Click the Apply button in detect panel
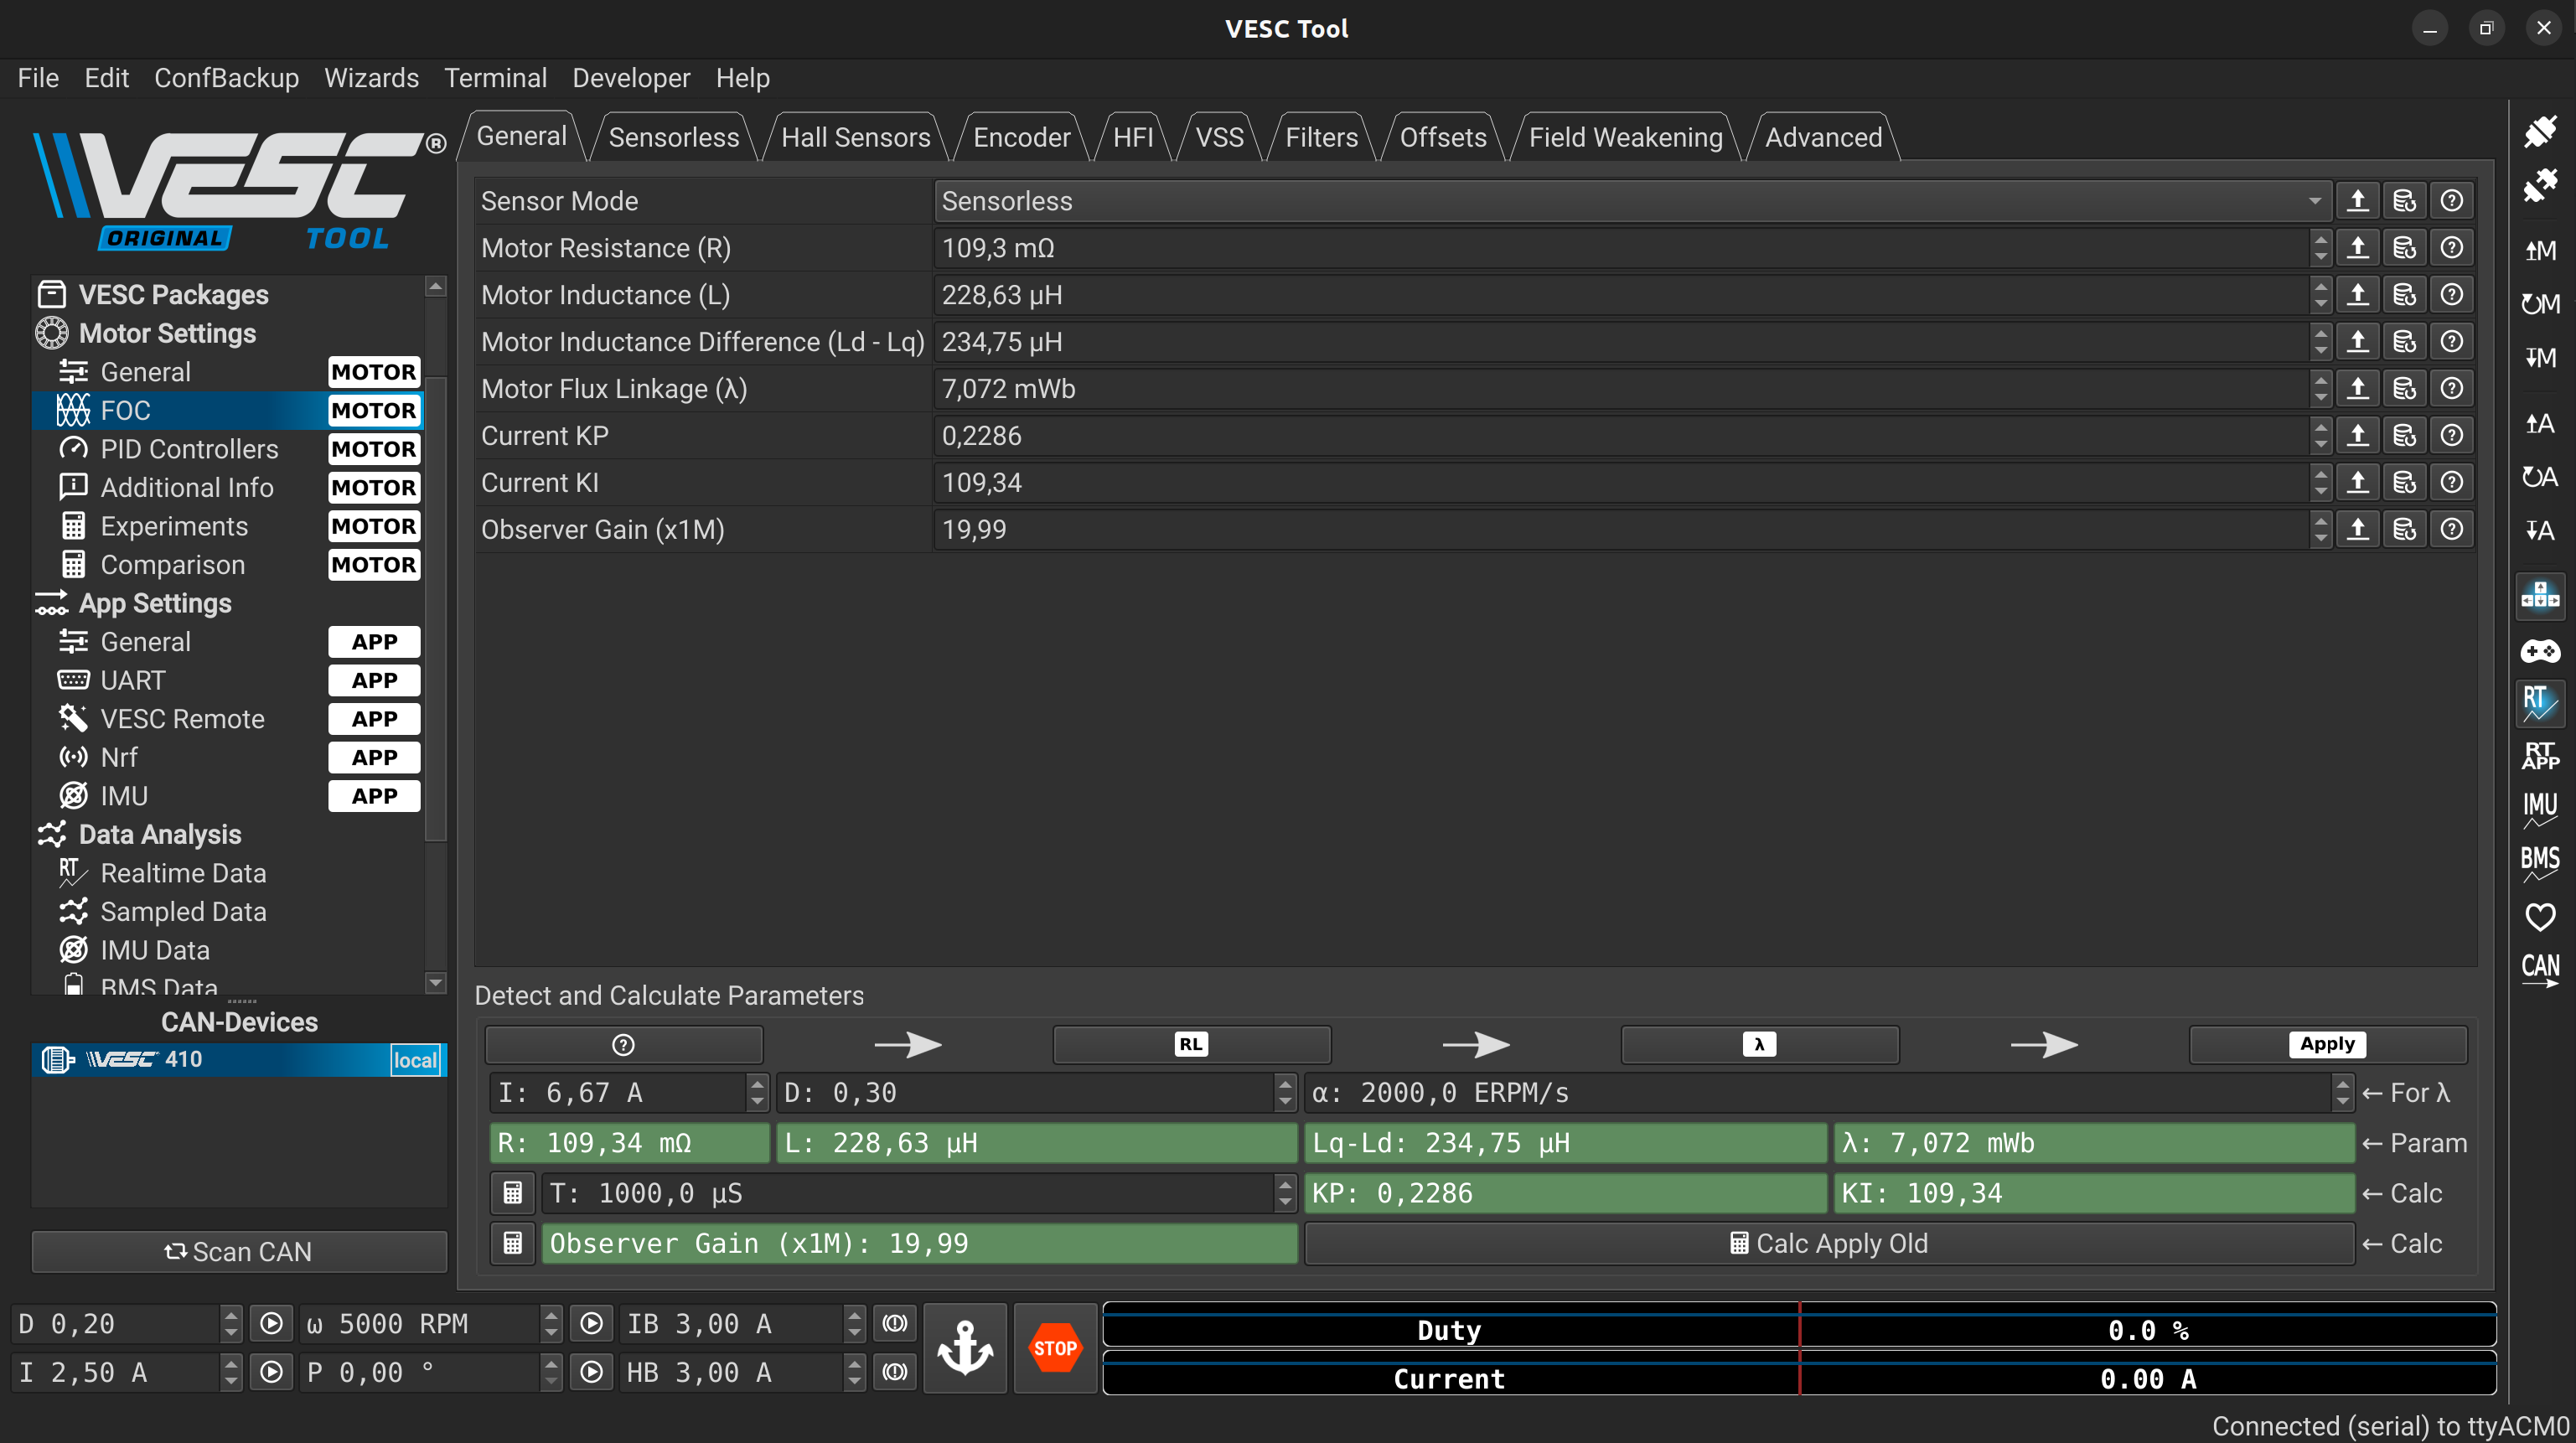 click(x=2327, y=1045)
